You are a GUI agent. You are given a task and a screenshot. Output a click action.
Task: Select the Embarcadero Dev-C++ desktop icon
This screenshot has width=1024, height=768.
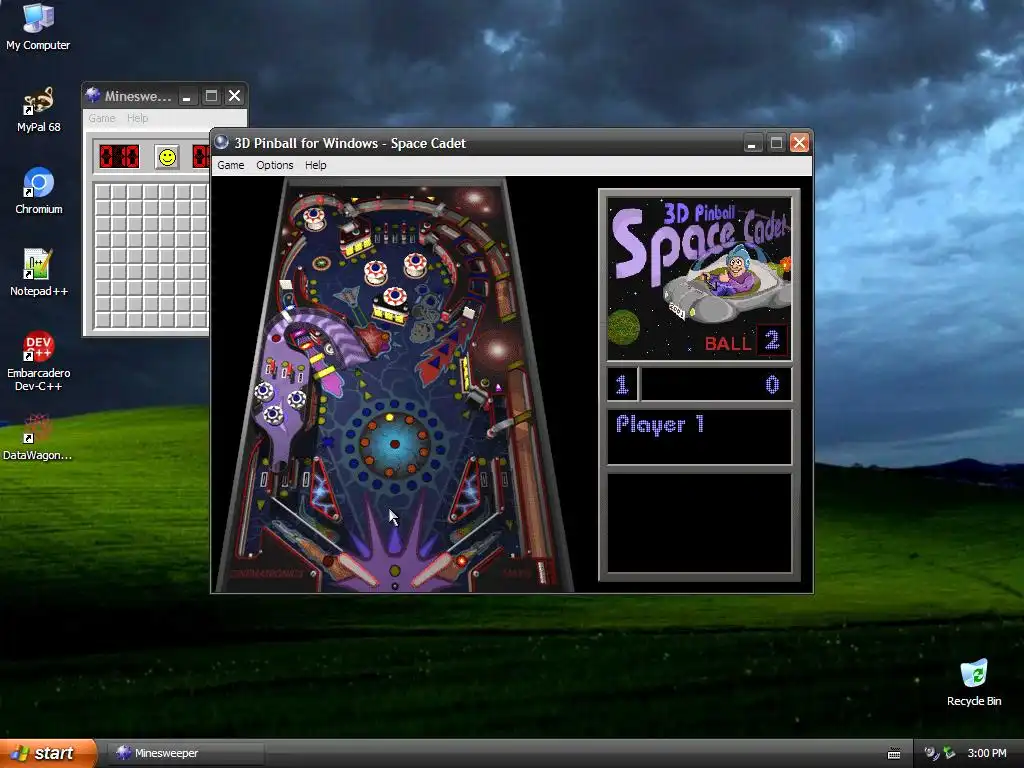[38, 361]
